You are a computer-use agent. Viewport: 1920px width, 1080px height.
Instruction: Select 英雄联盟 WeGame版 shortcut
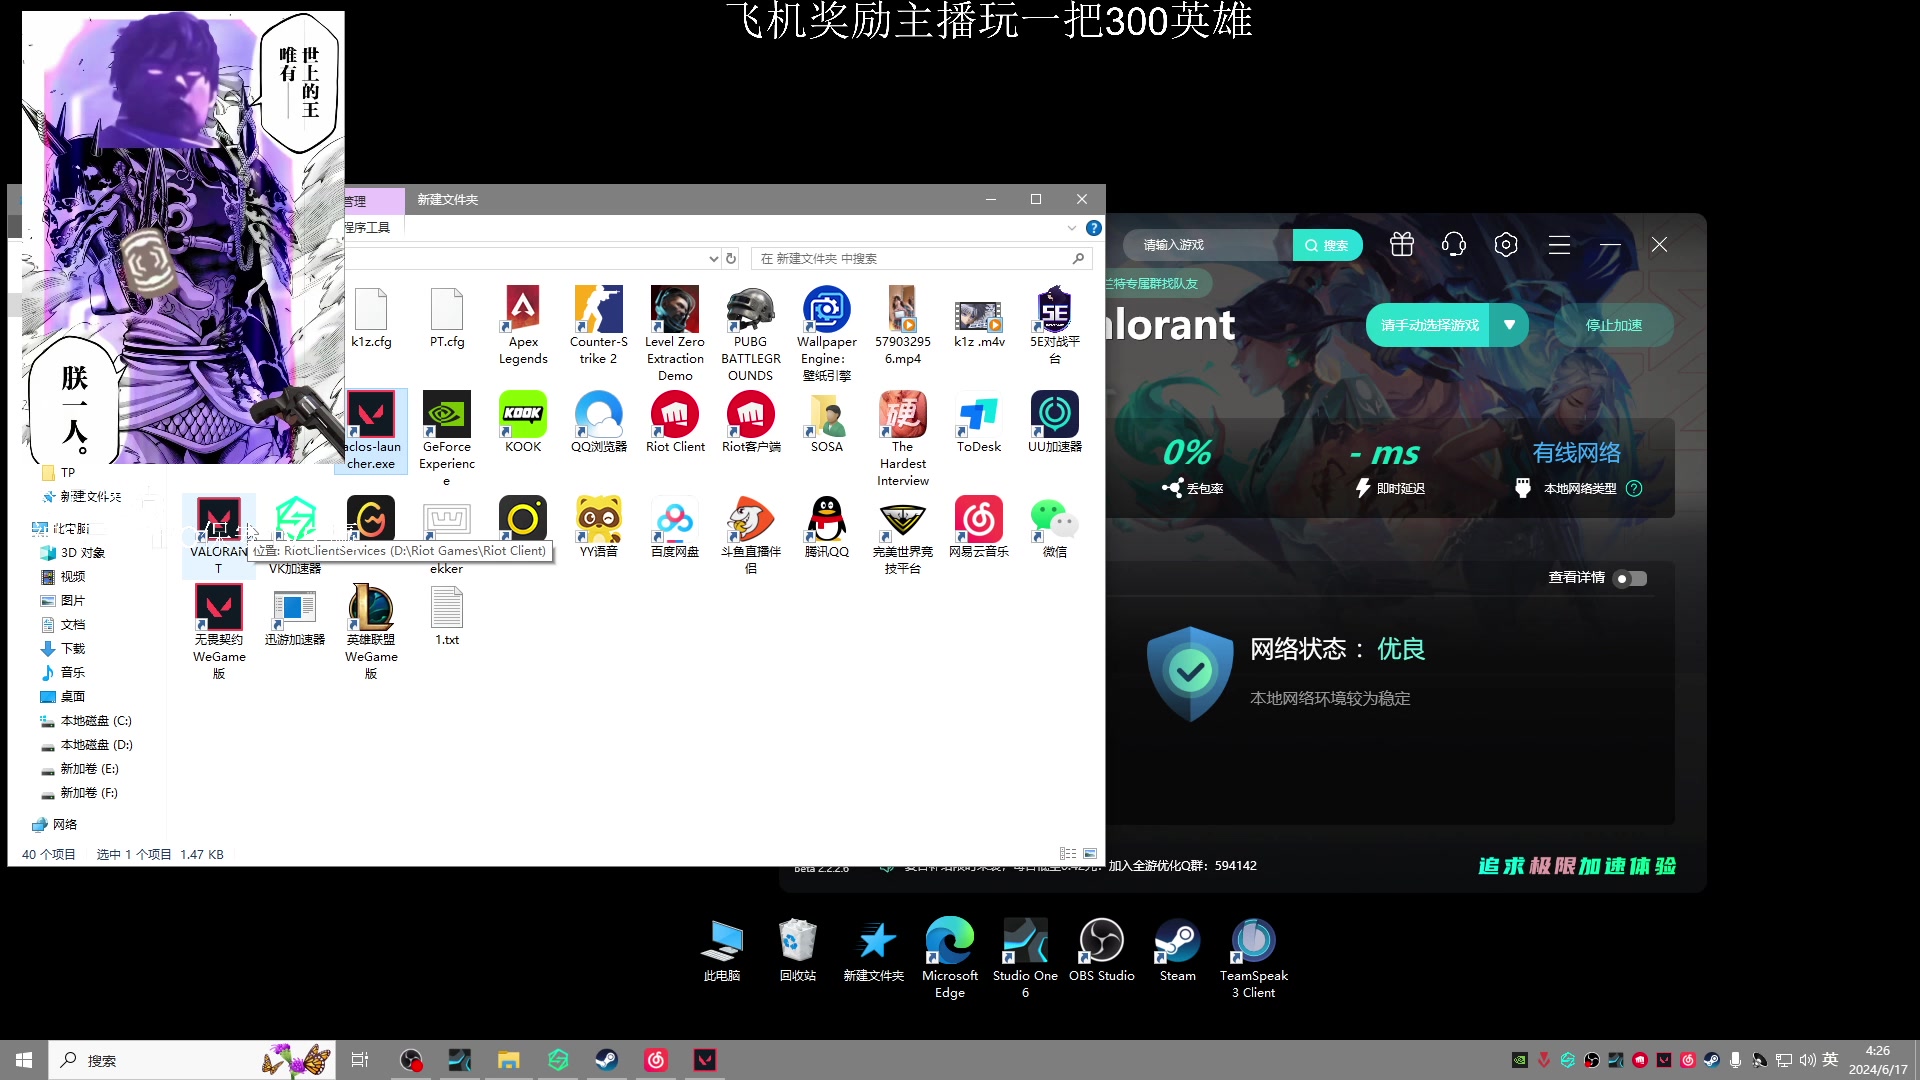tap(371, 632)
